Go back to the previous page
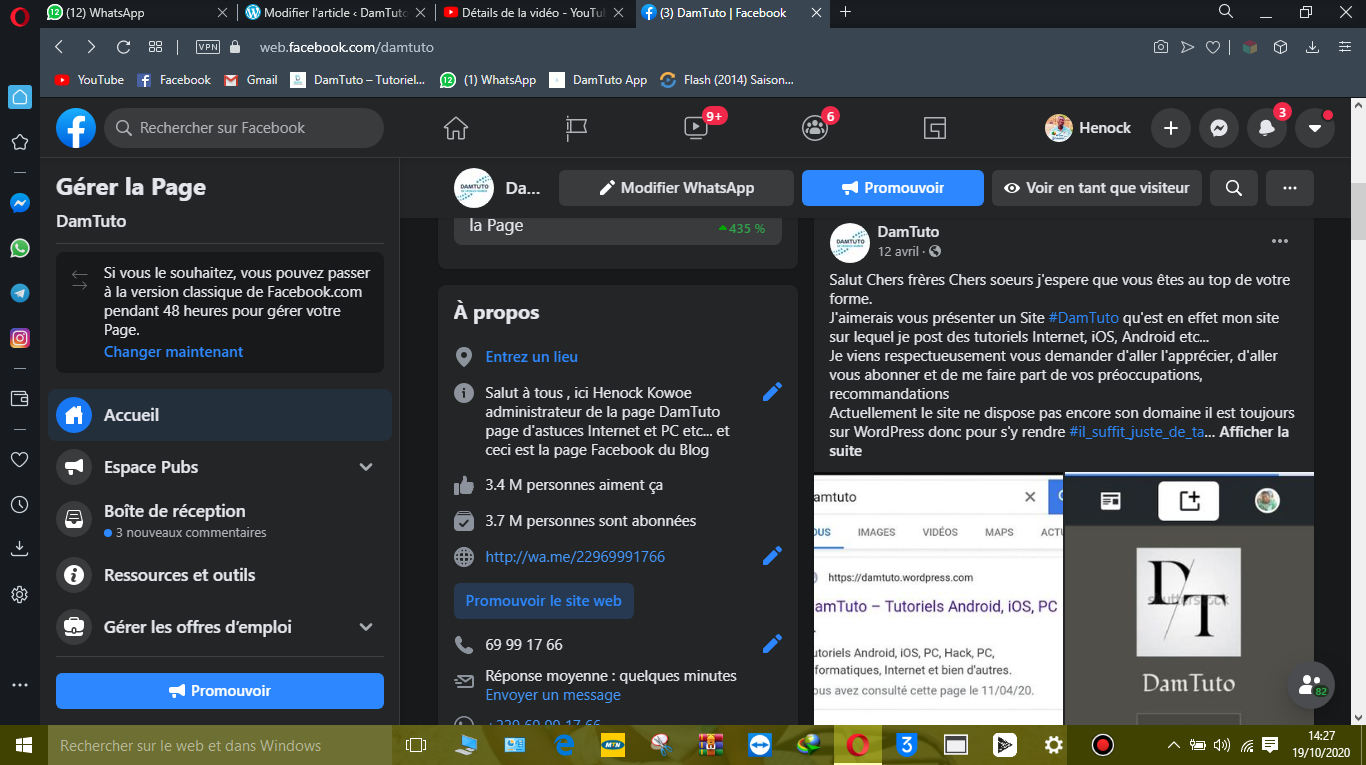 59,47
